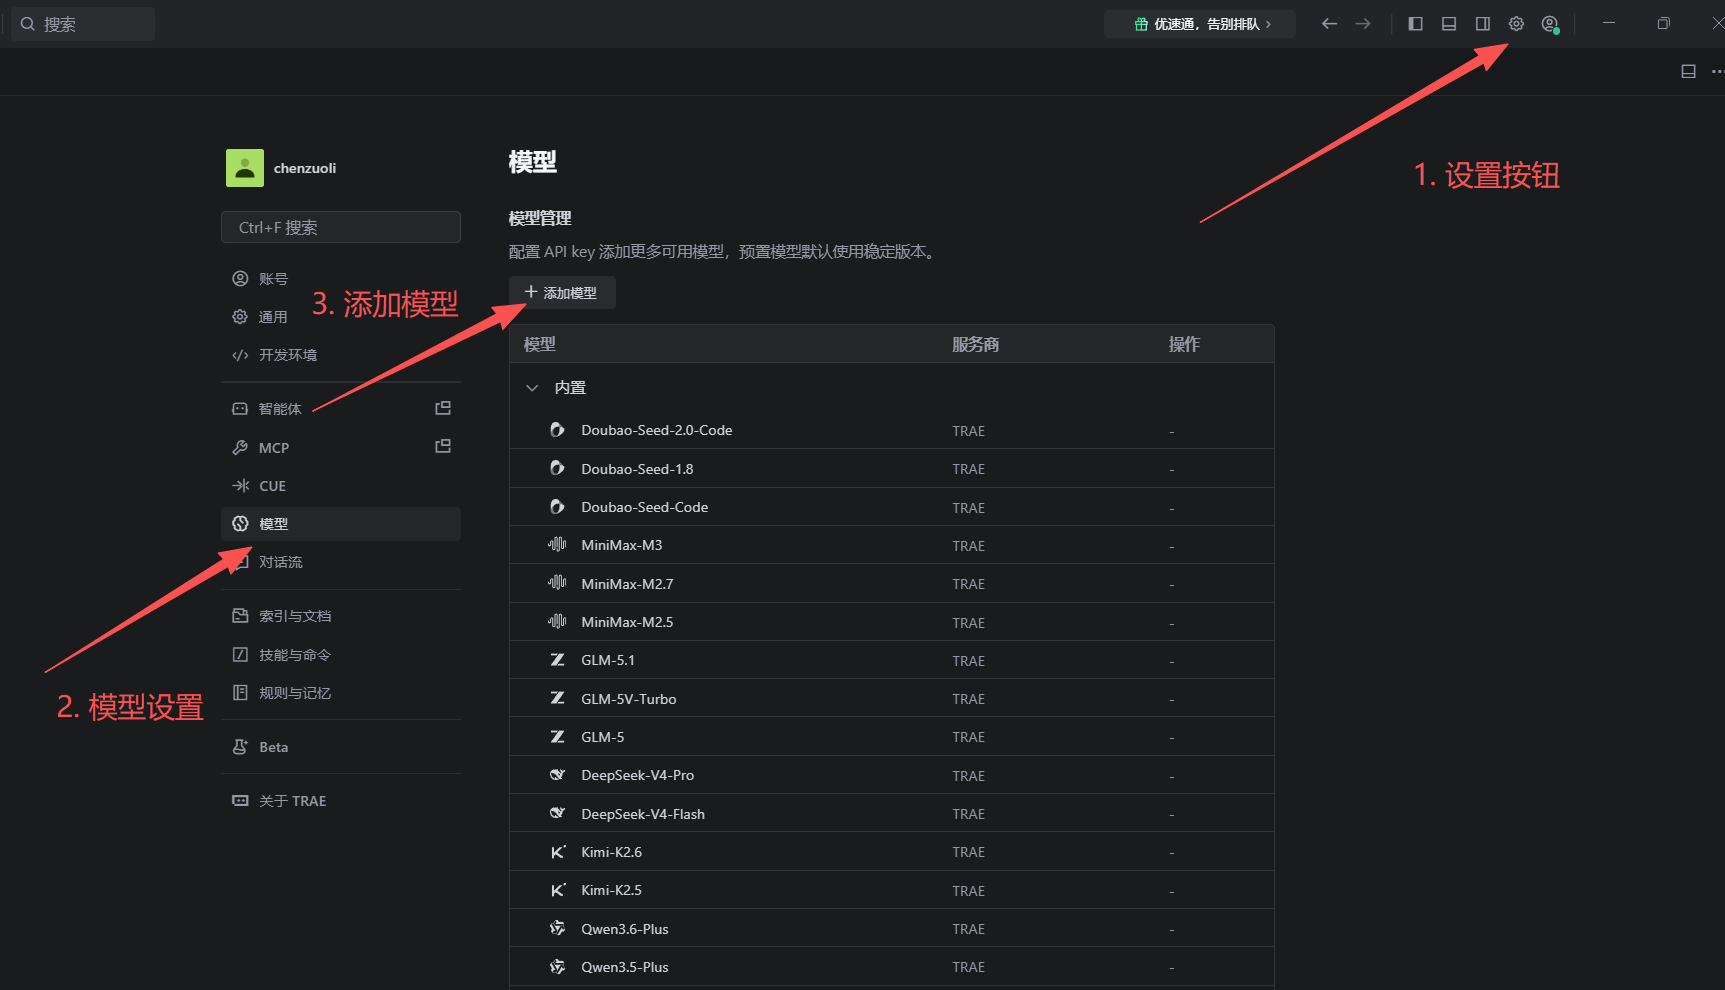Viewport: 1725px width, 990px height.
Task: Click the MiniMax-M2.5 waveform icon
Action: click(557, 622)
